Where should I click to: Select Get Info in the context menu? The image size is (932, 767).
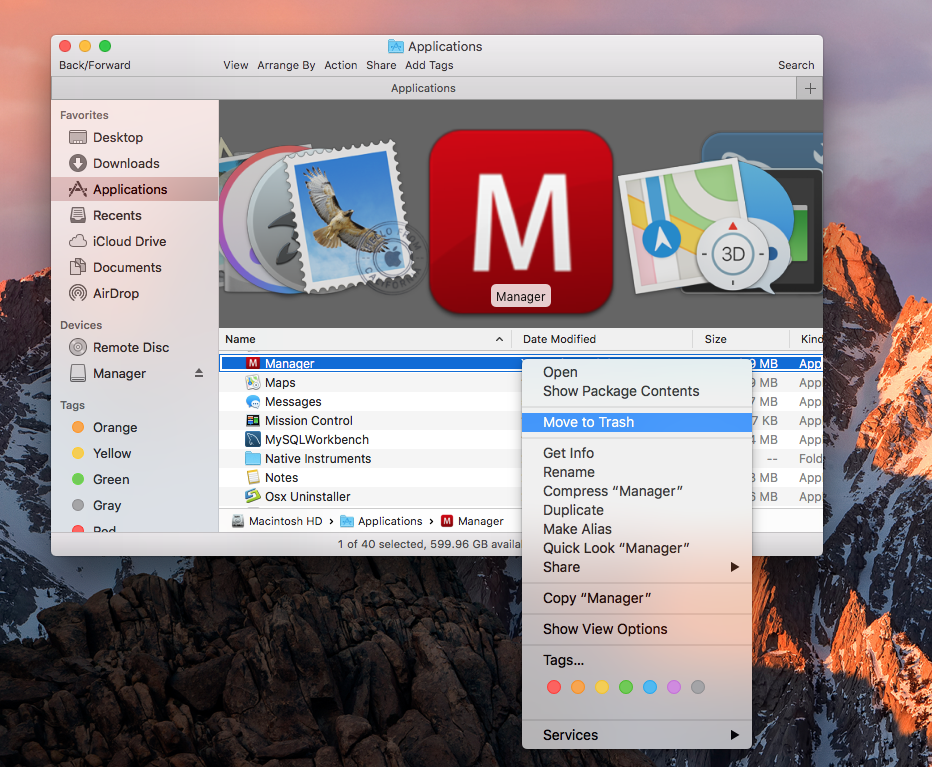[x=568, y=453]
